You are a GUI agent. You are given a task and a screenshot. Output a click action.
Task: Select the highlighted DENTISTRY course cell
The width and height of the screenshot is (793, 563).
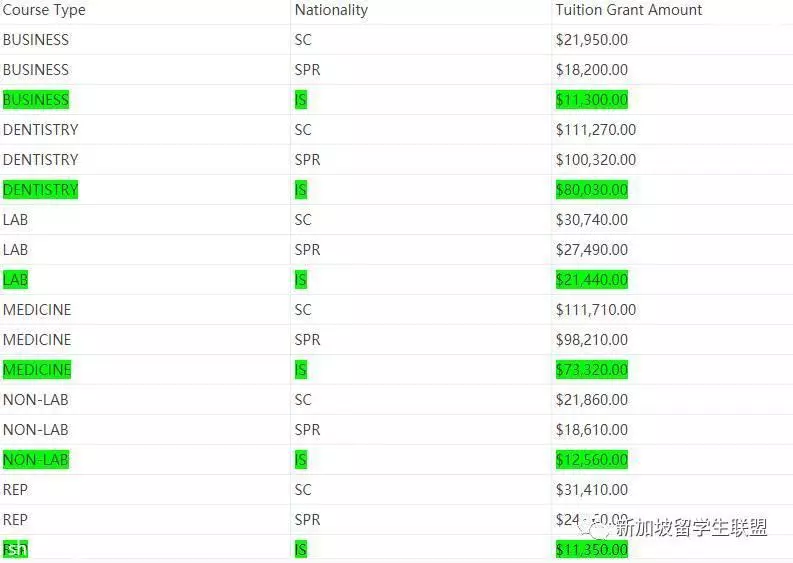click(40, 190)
